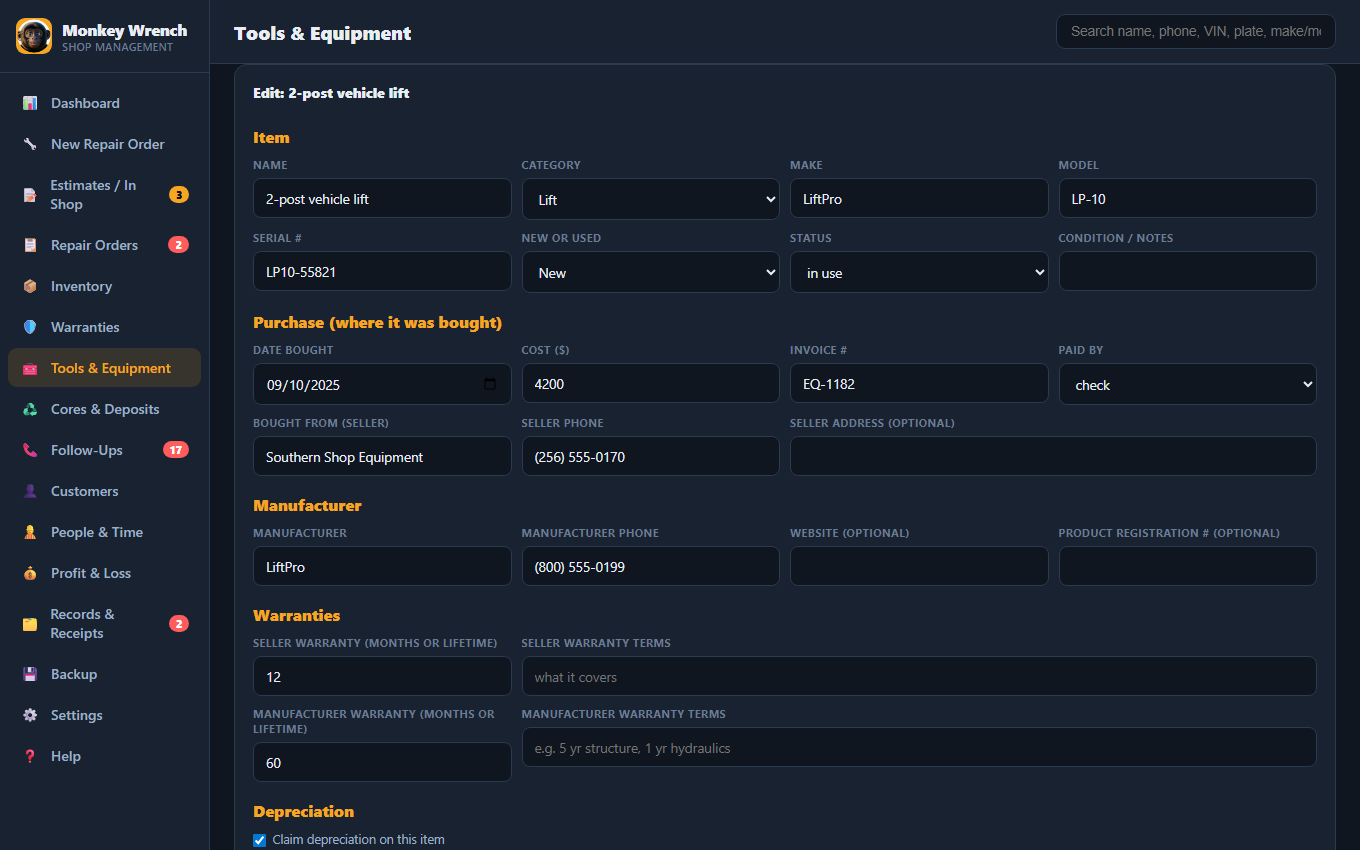Click the Records & Receipts folder icon
The image size is (1360, 850).
tap(30, 624)
